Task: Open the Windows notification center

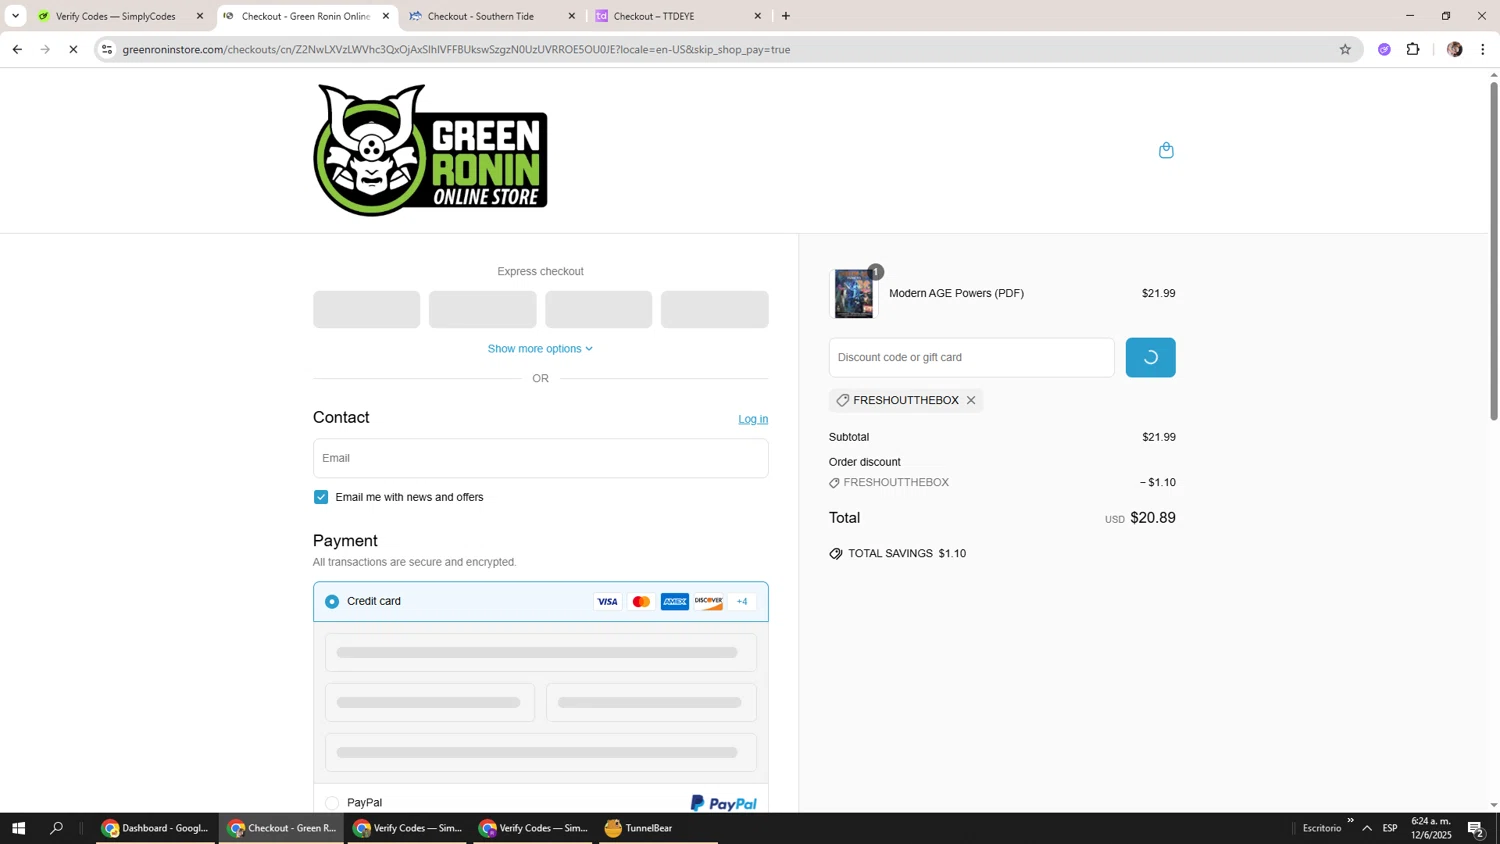Action: pyautogui.click(x=1476, y=828)
